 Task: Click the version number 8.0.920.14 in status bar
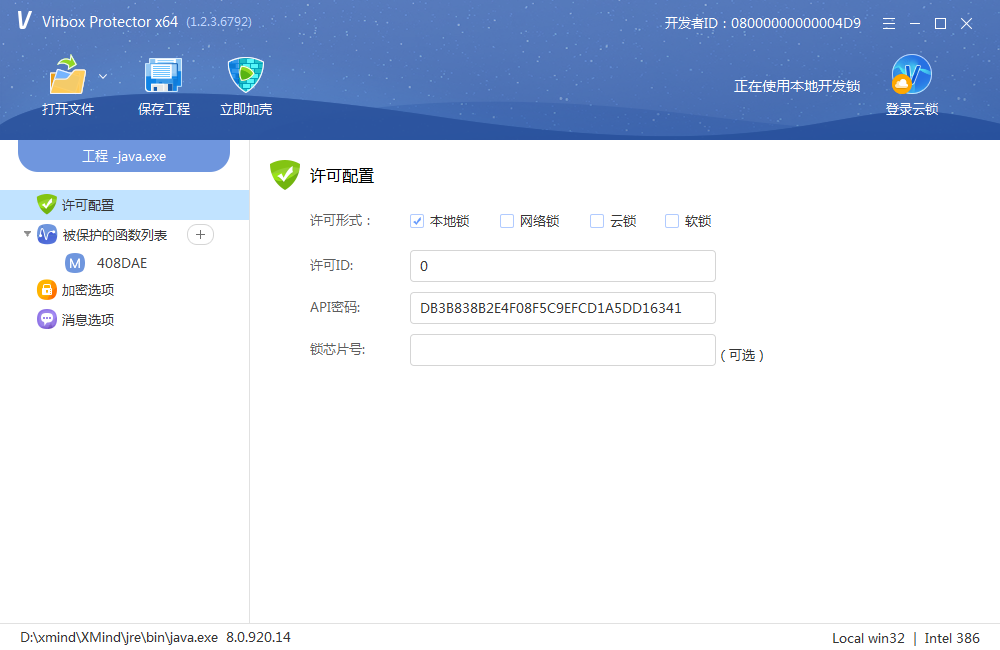point(258,637)
